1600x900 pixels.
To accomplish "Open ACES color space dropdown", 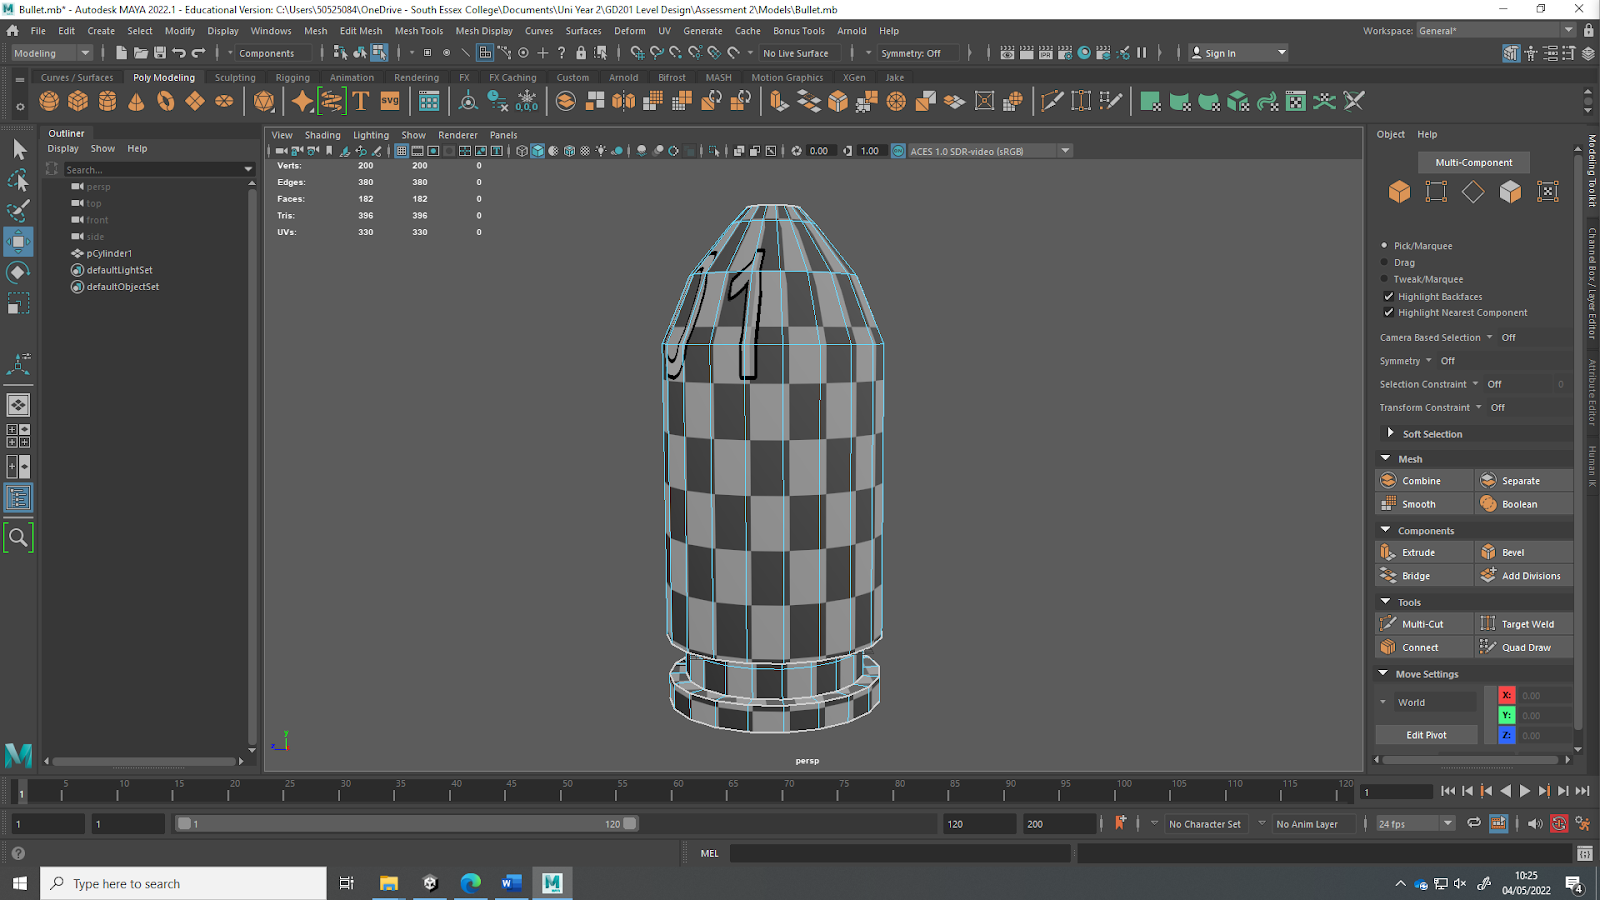I will [x=989, y=151].
